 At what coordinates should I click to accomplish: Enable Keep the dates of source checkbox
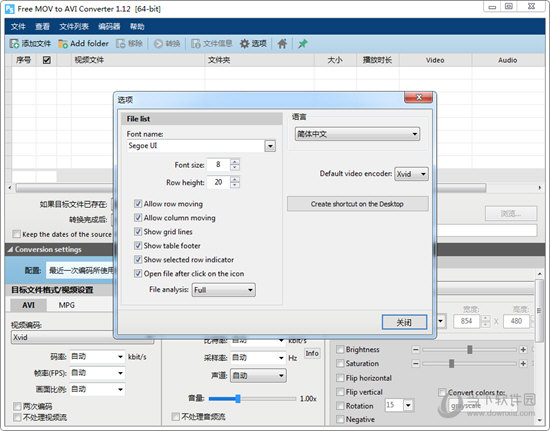(16, 234)
